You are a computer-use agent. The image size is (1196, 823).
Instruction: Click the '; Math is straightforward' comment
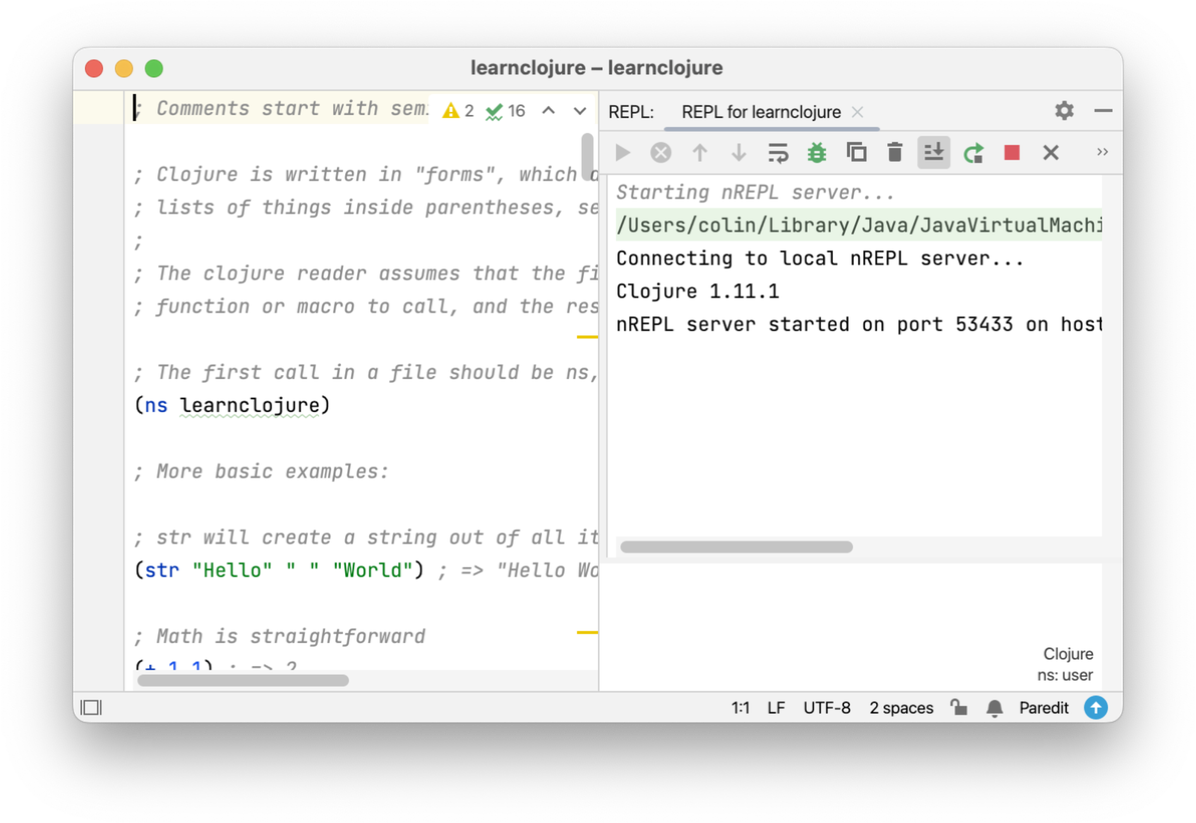[x=279, y=636]
